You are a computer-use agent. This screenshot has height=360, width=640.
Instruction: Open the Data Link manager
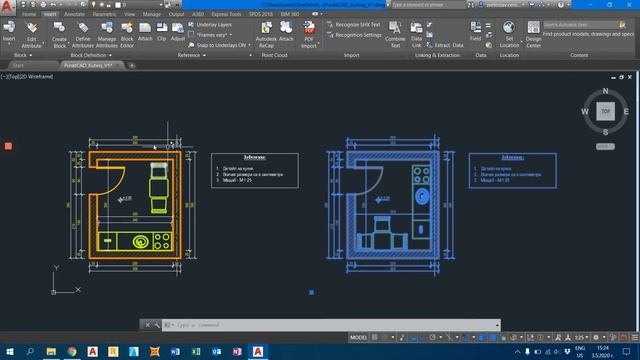(416, 35)
